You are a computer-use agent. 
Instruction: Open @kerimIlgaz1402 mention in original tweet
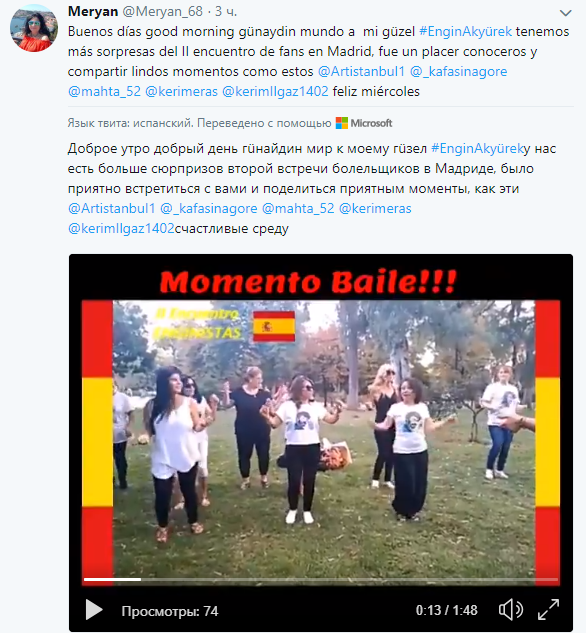[x=275, y=92]
